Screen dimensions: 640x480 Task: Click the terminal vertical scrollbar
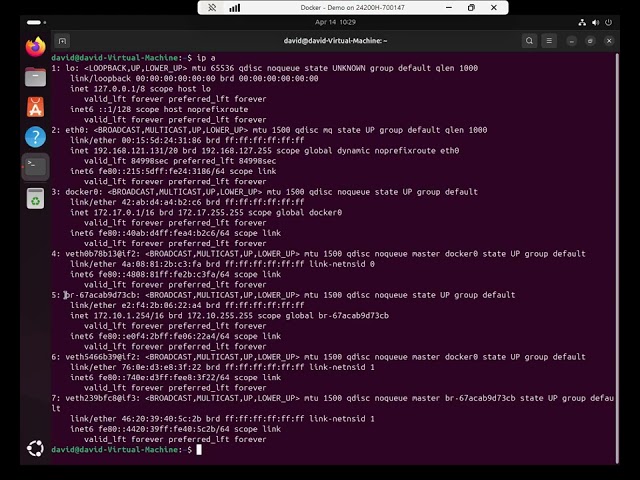(x=617, y=257)
